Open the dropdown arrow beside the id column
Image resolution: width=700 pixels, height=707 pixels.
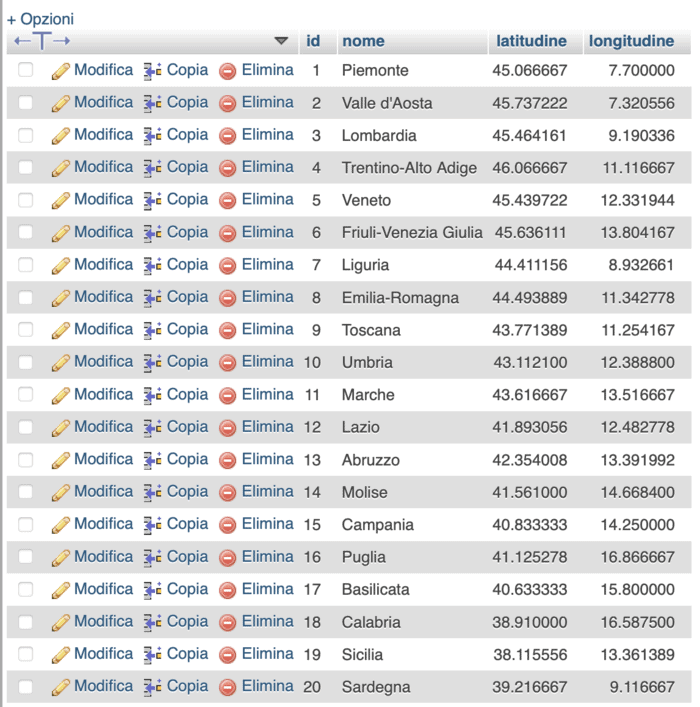click(281, 41)
